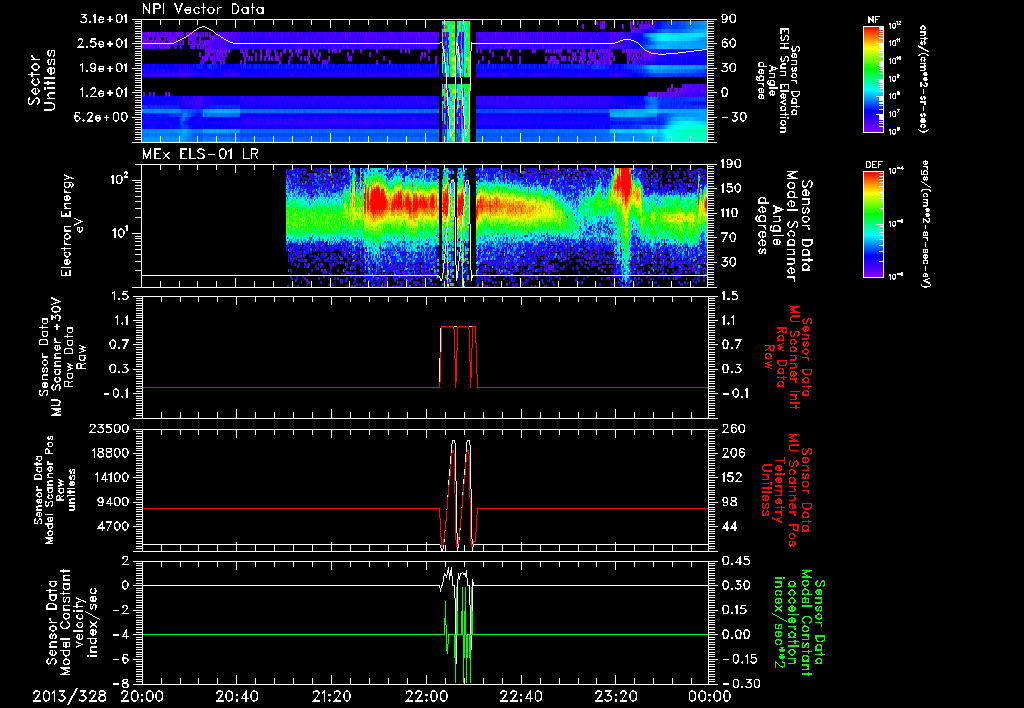Click the "1.9e+01" sector tick value
Viewport: 1024px width, 708px height.
click(x=103, y=68)
